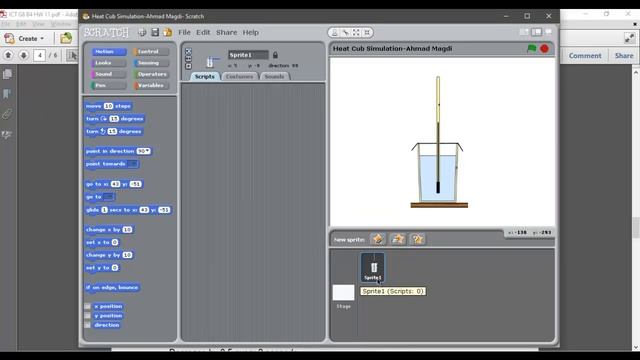Select the Duplicate stamp tool
The width and height of the screenshot is (640, 360).
pos(335,32)
